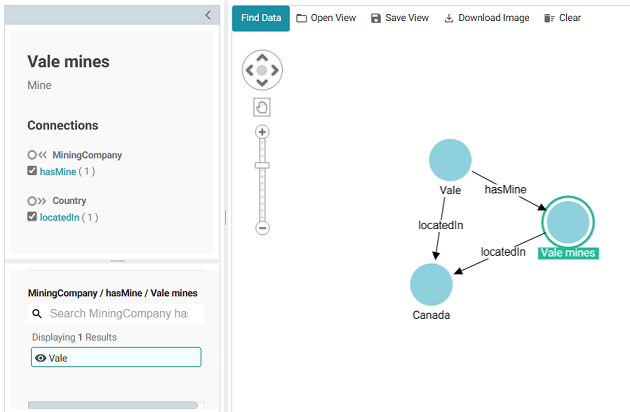This screenshot has width=630, height=412.
Task: Click the pan down arrow
Action: pos(262,84)
